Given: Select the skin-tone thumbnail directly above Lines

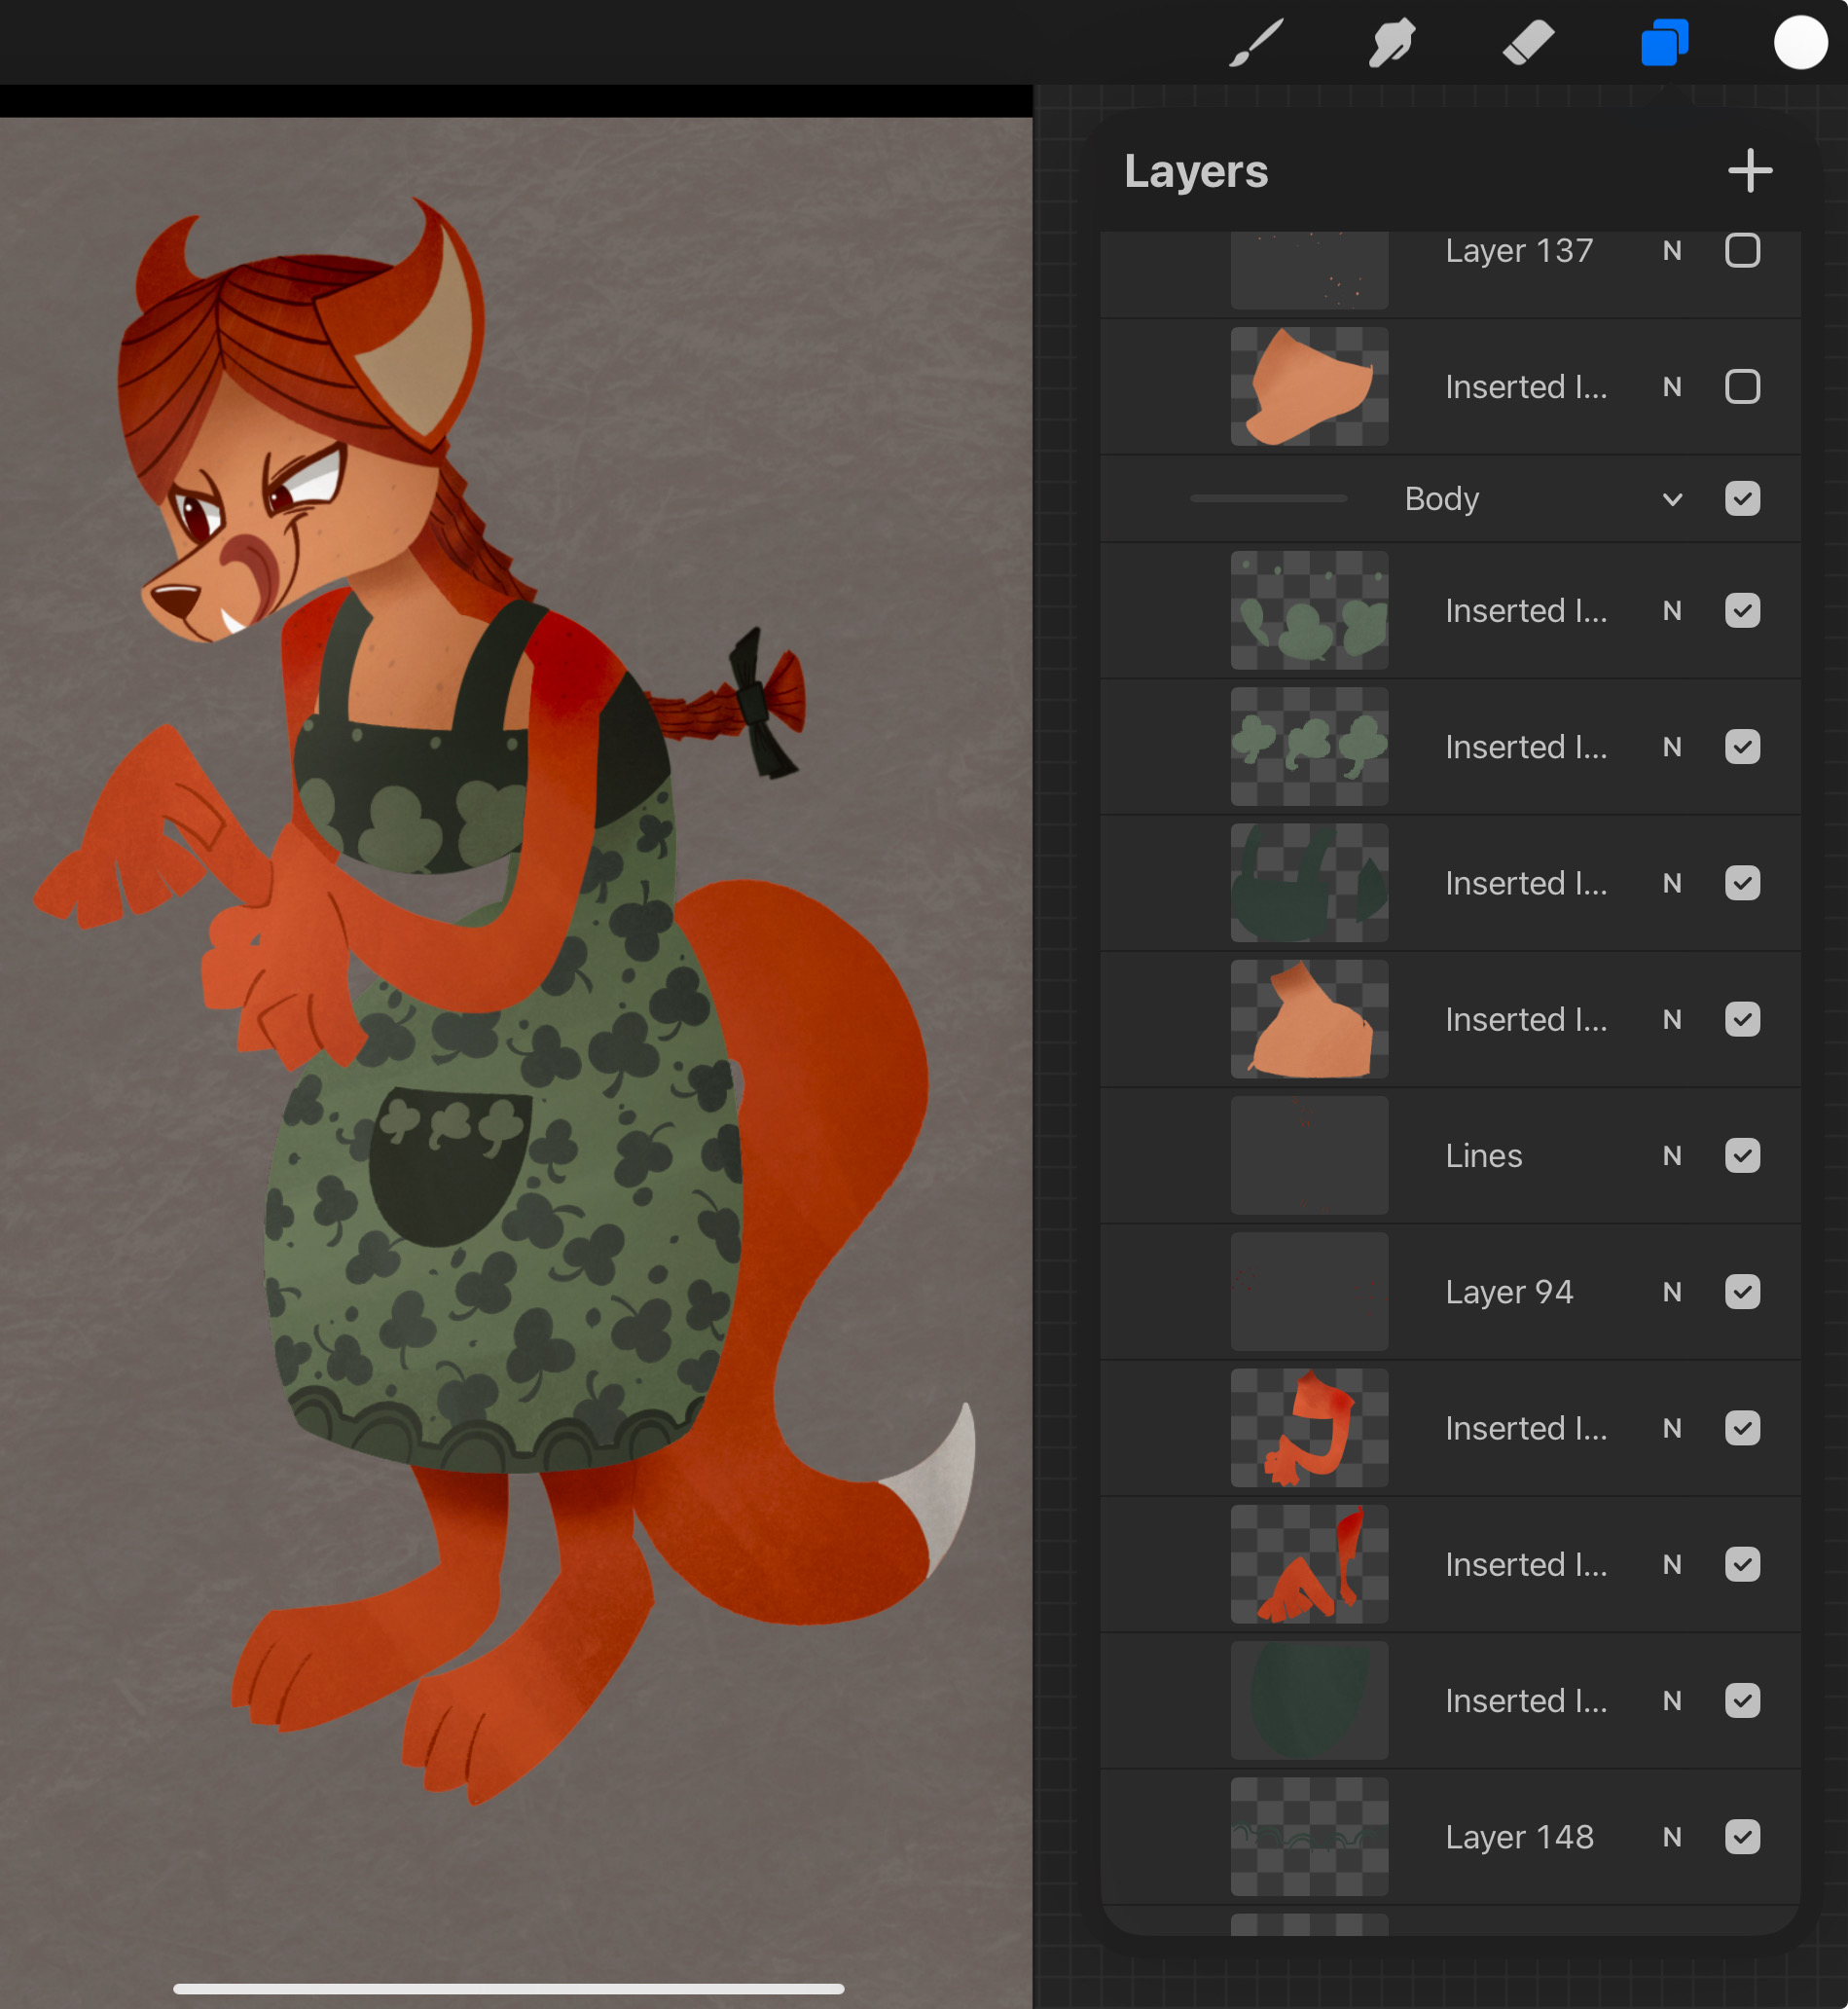Looking at the screenshot, I should (1309, 1019).
